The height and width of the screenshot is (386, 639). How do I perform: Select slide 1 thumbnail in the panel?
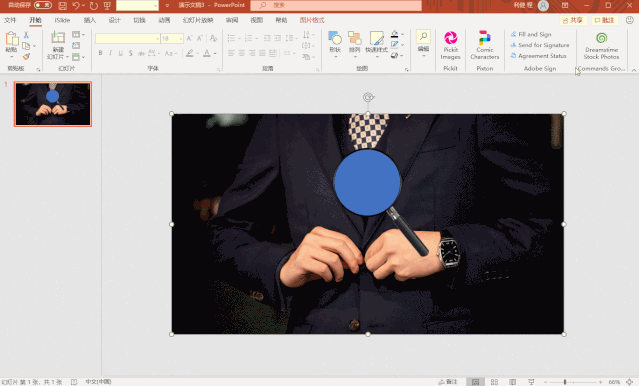[x=53, y=104]
